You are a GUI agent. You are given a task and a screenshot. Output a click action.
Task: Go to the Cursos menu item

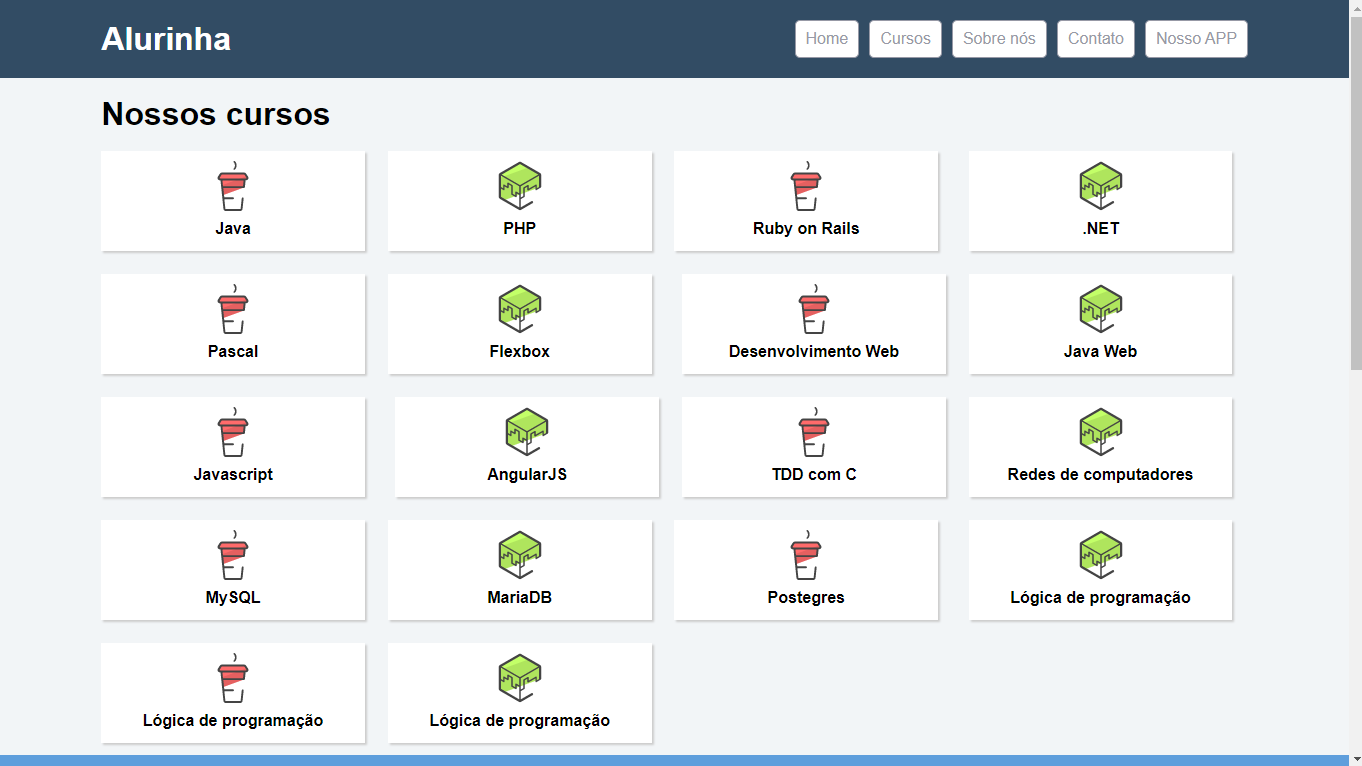[x=905, y=39]
